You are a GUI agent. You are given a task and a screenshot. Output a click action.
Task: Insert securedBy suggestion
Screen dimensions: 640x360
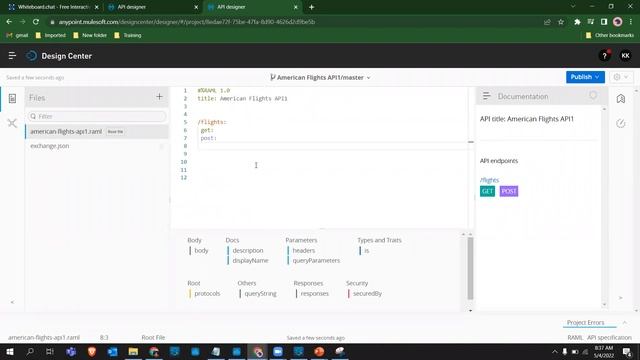[367, 293]
